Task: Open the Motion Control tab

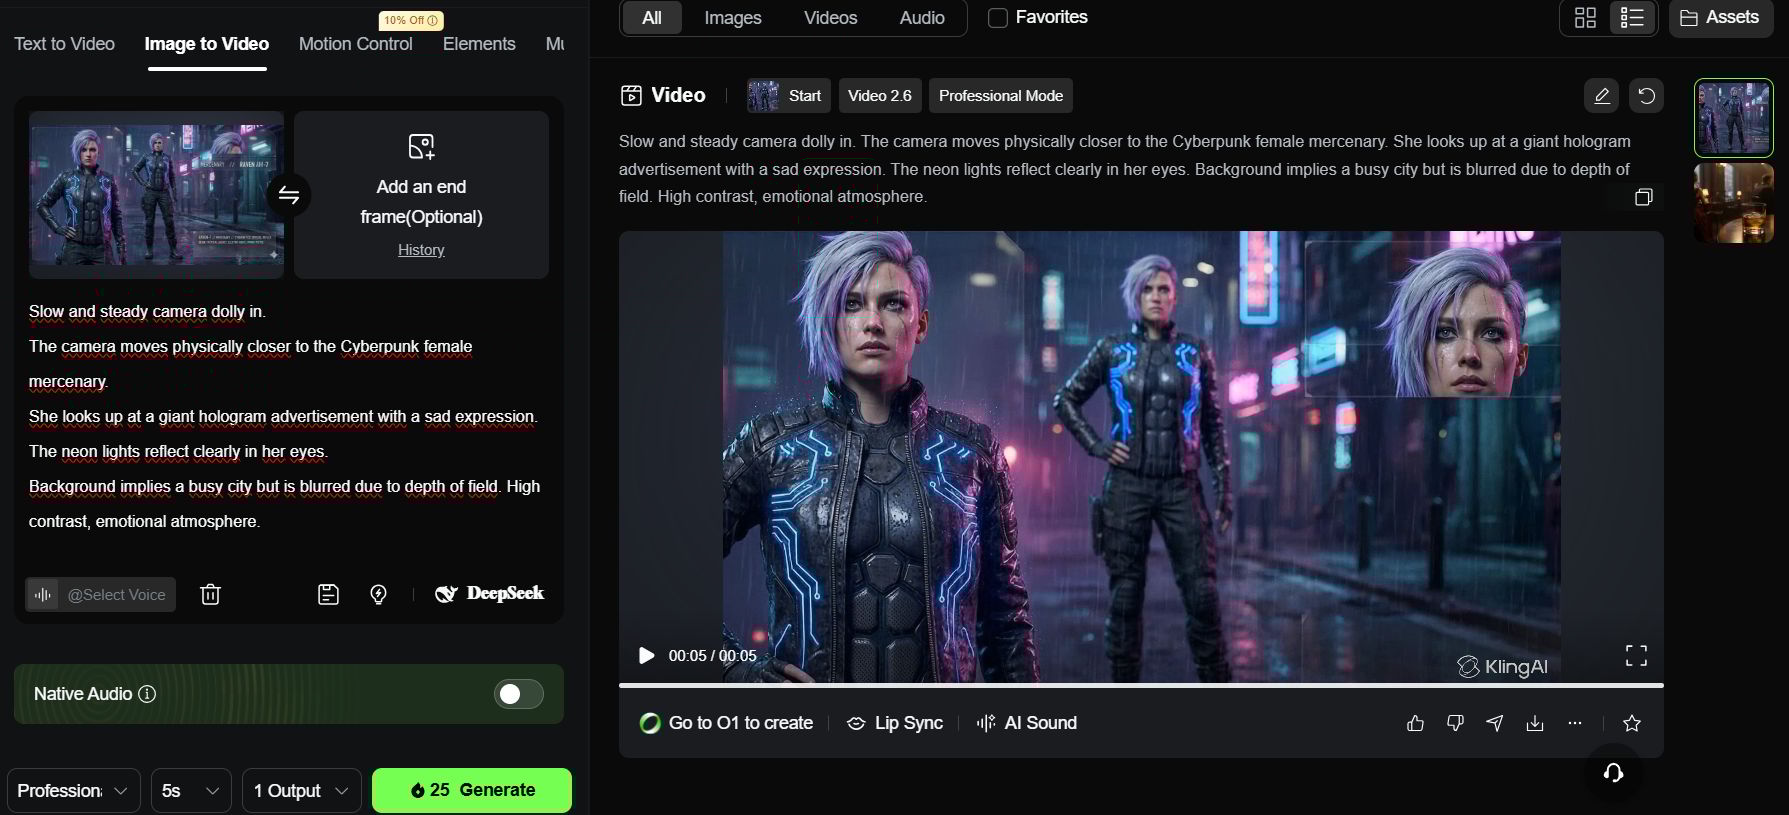Action: (356, 44)
